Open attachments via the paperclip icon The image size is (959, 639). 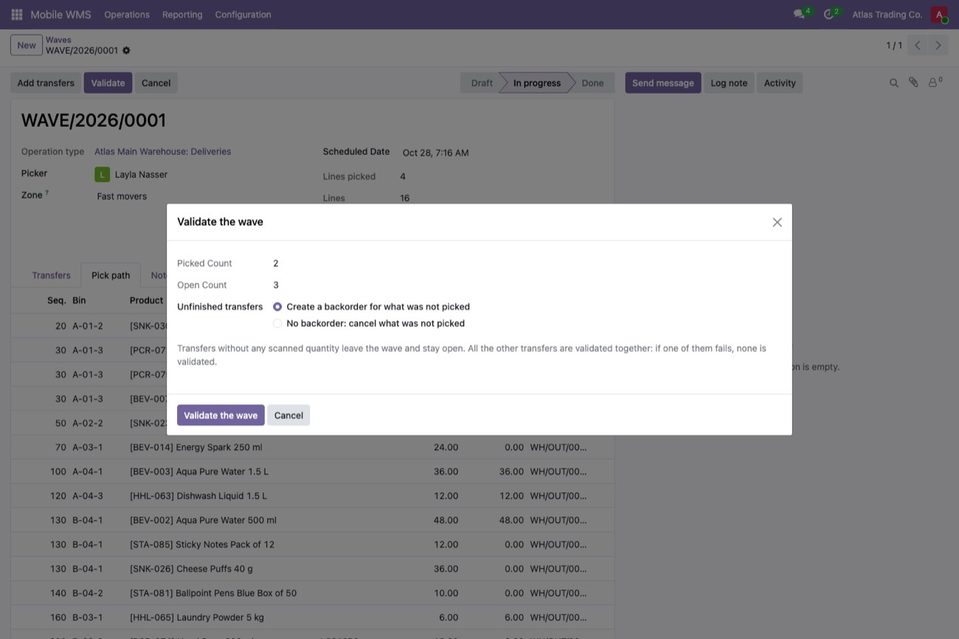coord(913,83)
